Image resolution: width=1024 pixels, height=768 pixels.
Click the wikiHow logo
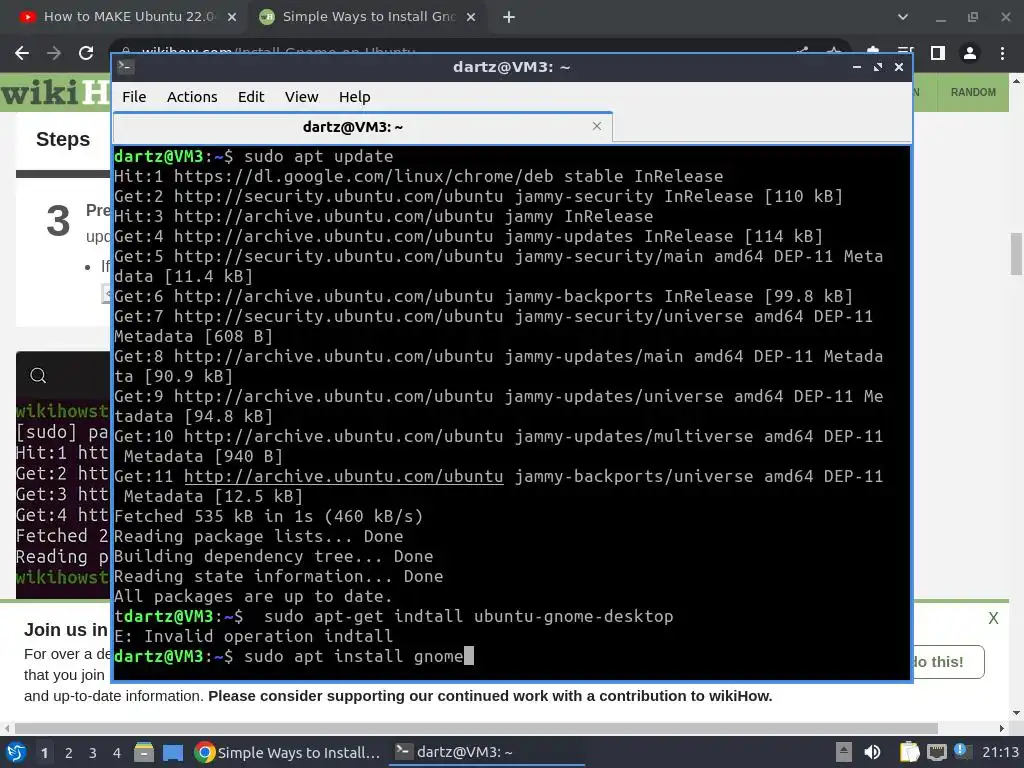click(56, 93)
